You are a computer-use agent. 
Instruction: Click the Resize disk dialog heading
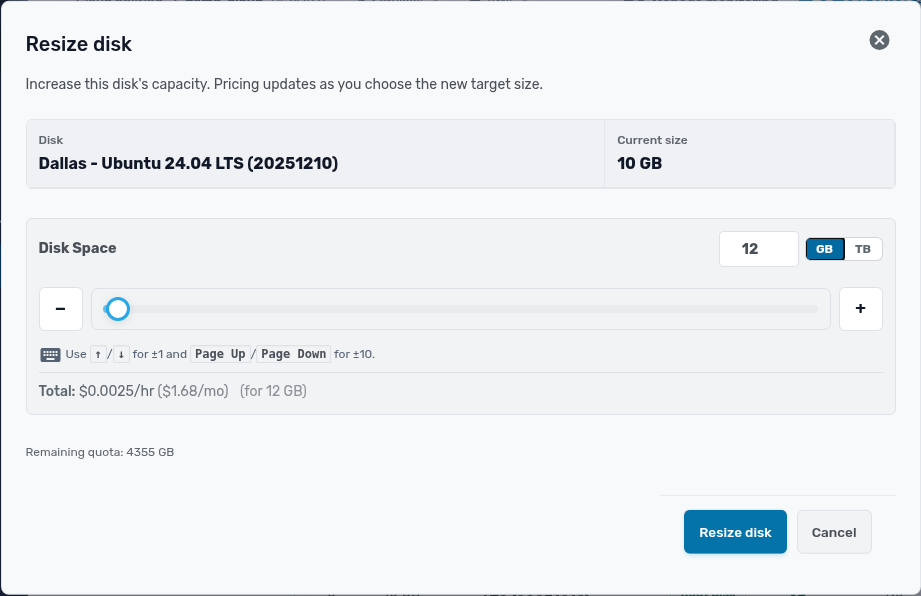[79, 44]
